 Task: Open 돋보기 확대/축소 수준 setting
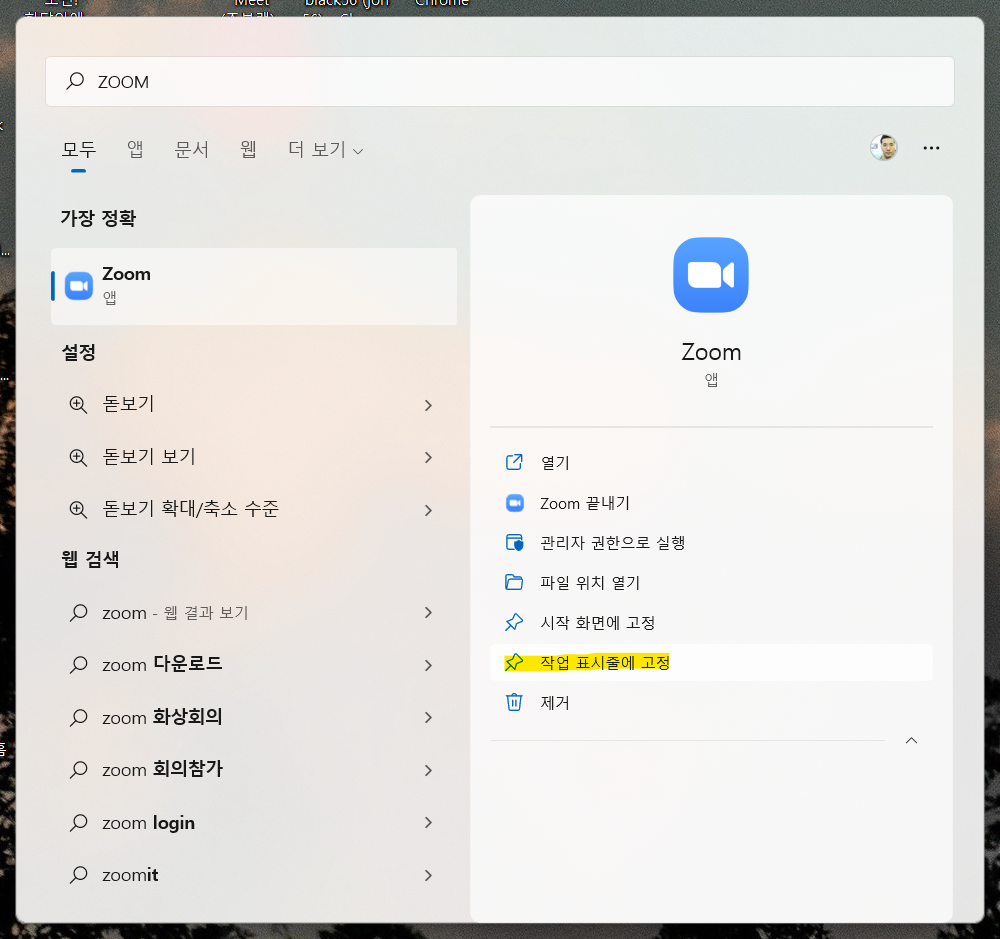pos(254,509)
